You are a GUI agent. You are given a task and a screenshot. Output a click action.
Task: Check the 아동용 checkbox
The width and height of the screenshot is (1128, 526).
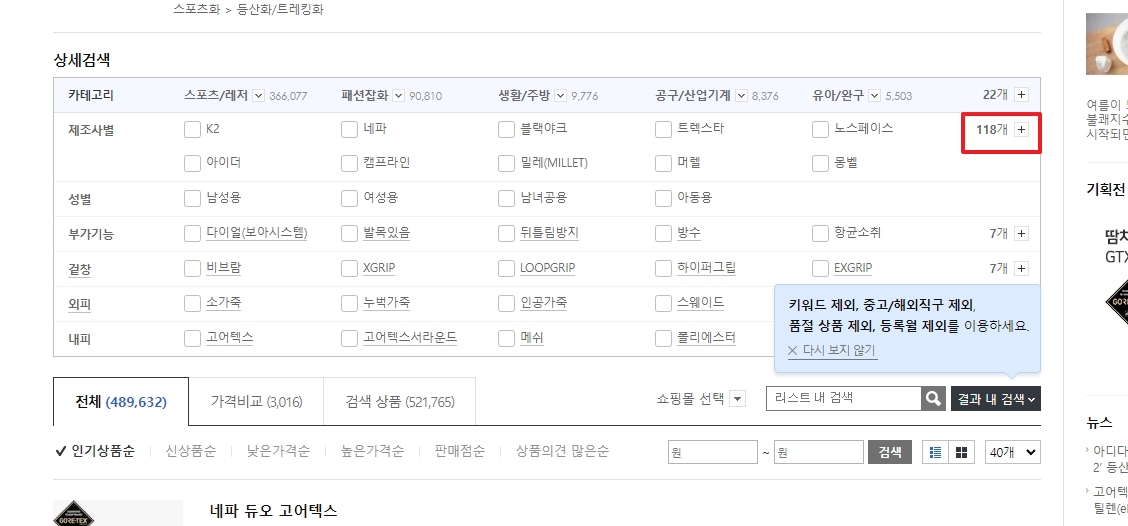(663, 198)
